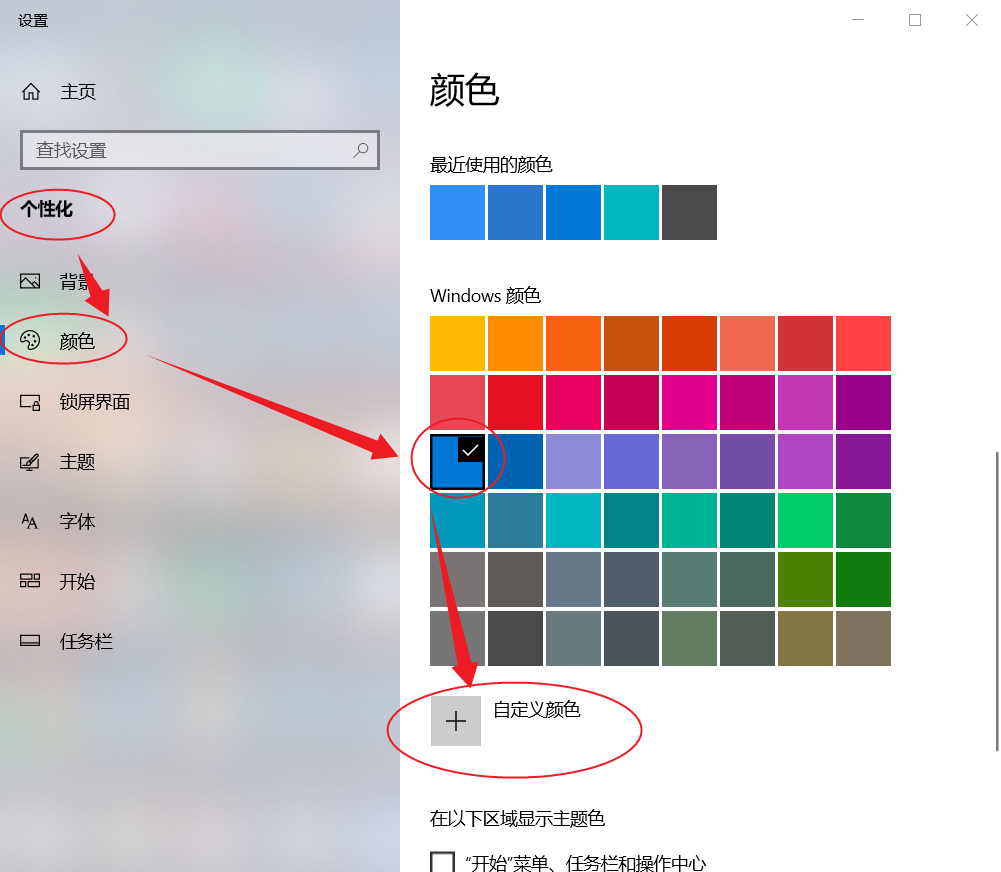Select the Themes (主题) icon
The height and width of the screenshot is (872, 1001).
[x=31, y=461]
